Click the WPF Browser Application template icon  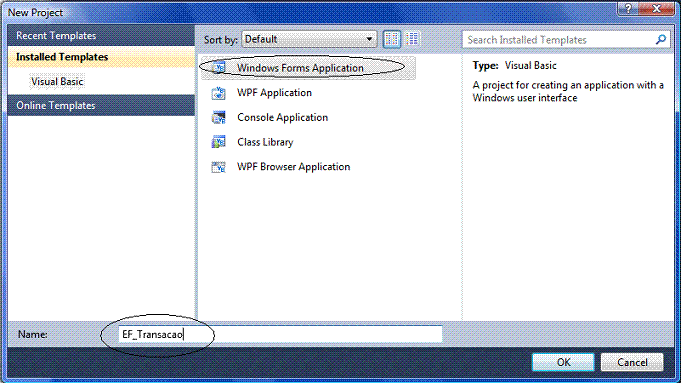coord(218,167)
